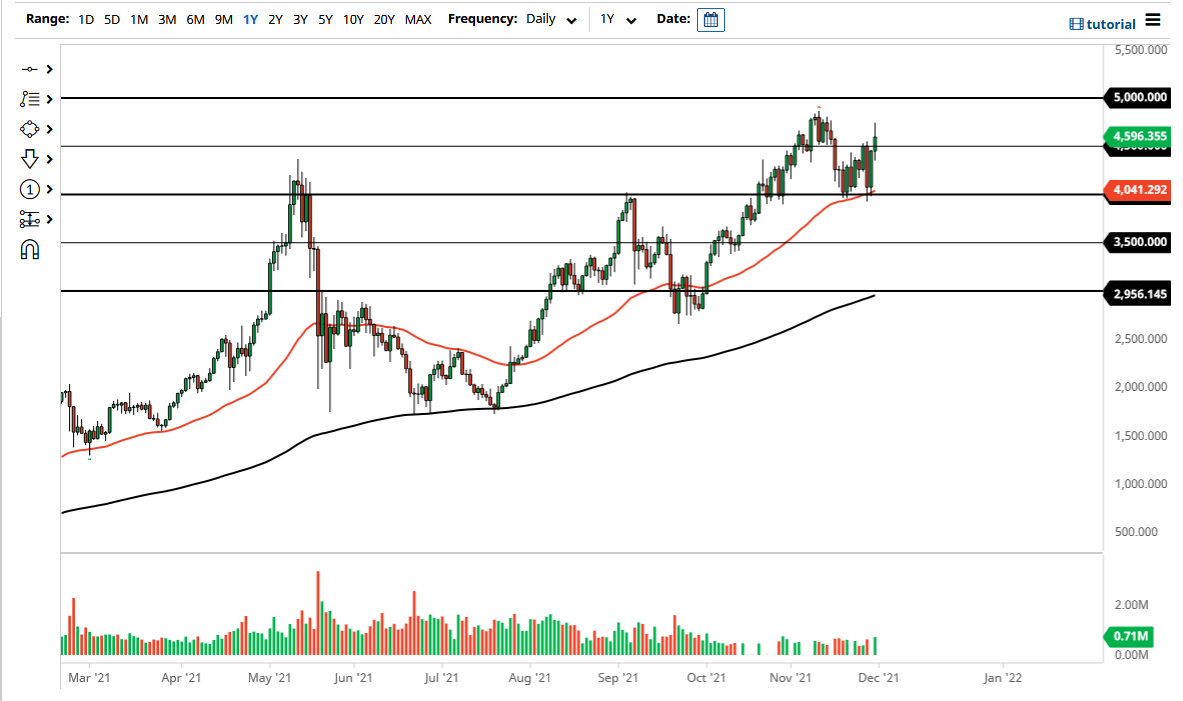Screen dimensions: 1183x701
Task: Select the shape drawing tool
Action: [30, 129]
